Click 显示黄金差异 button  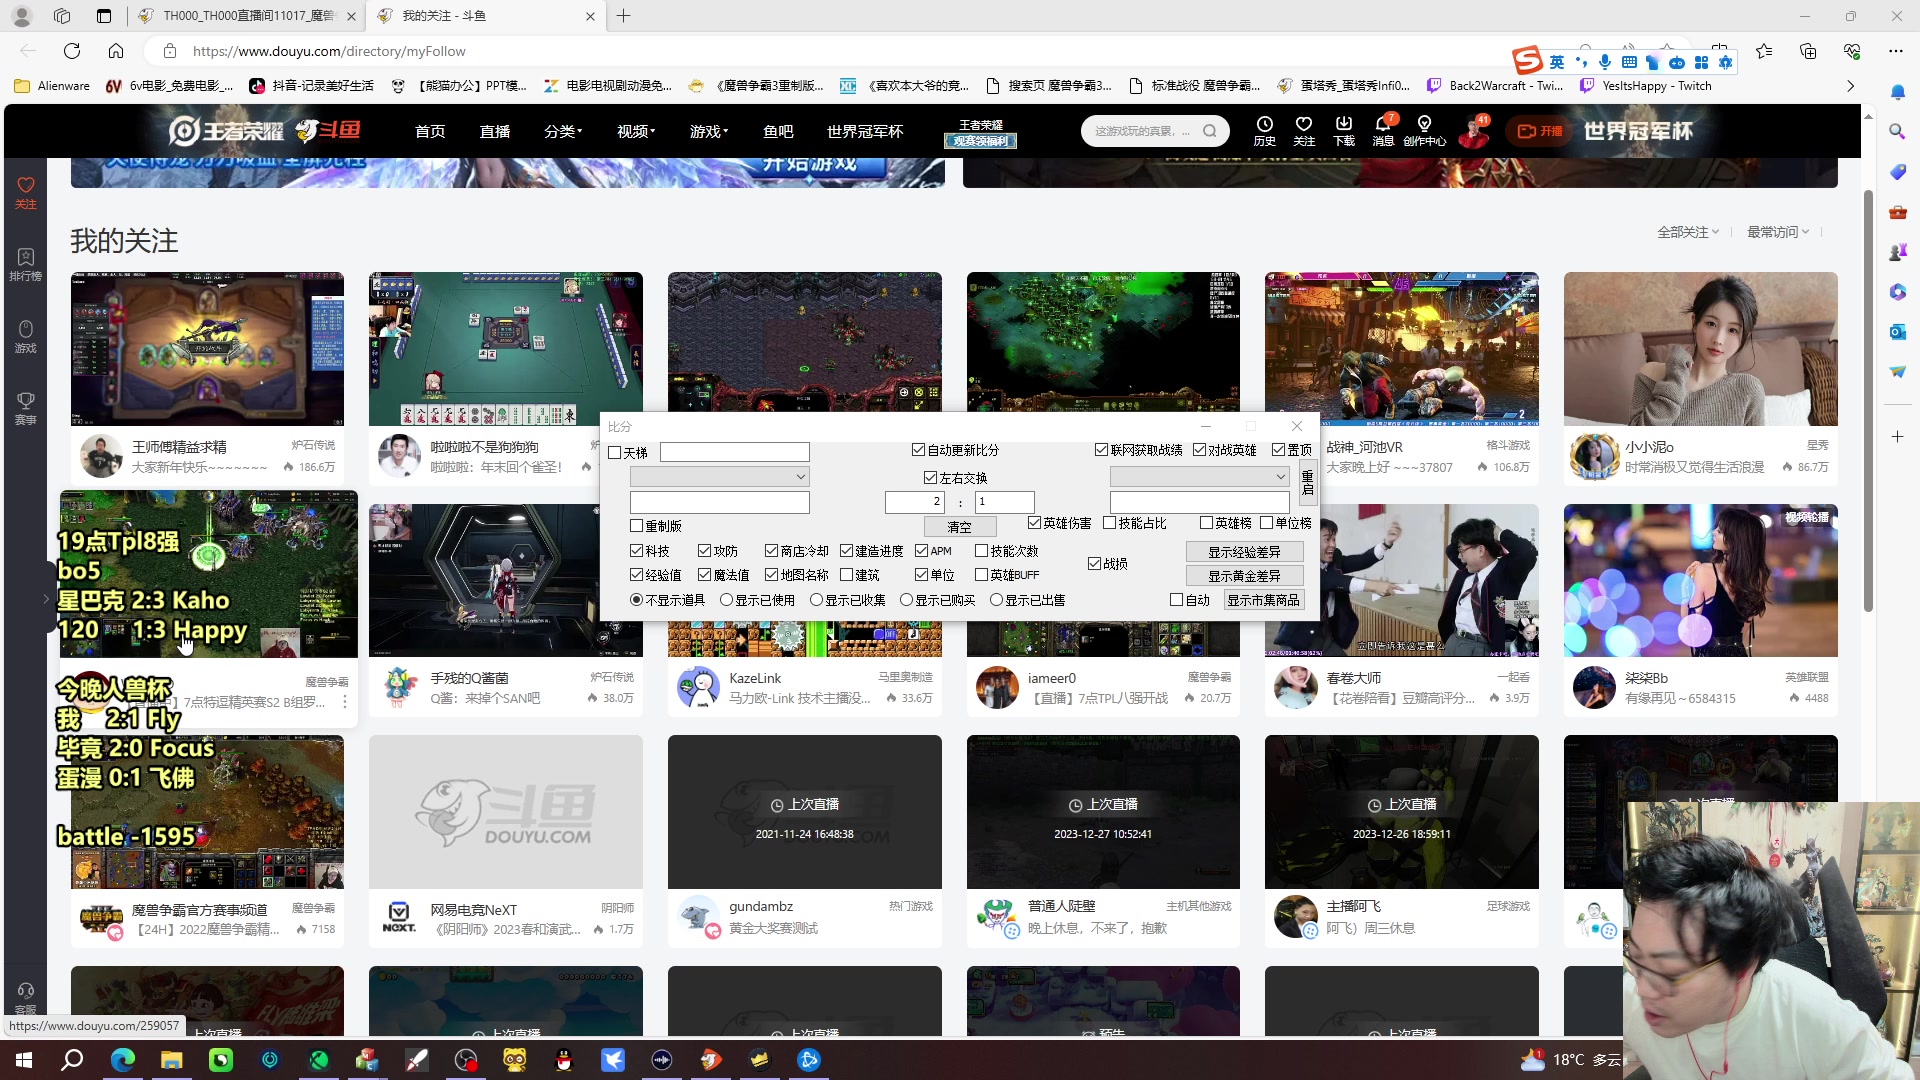click(x=1244, y=576)
